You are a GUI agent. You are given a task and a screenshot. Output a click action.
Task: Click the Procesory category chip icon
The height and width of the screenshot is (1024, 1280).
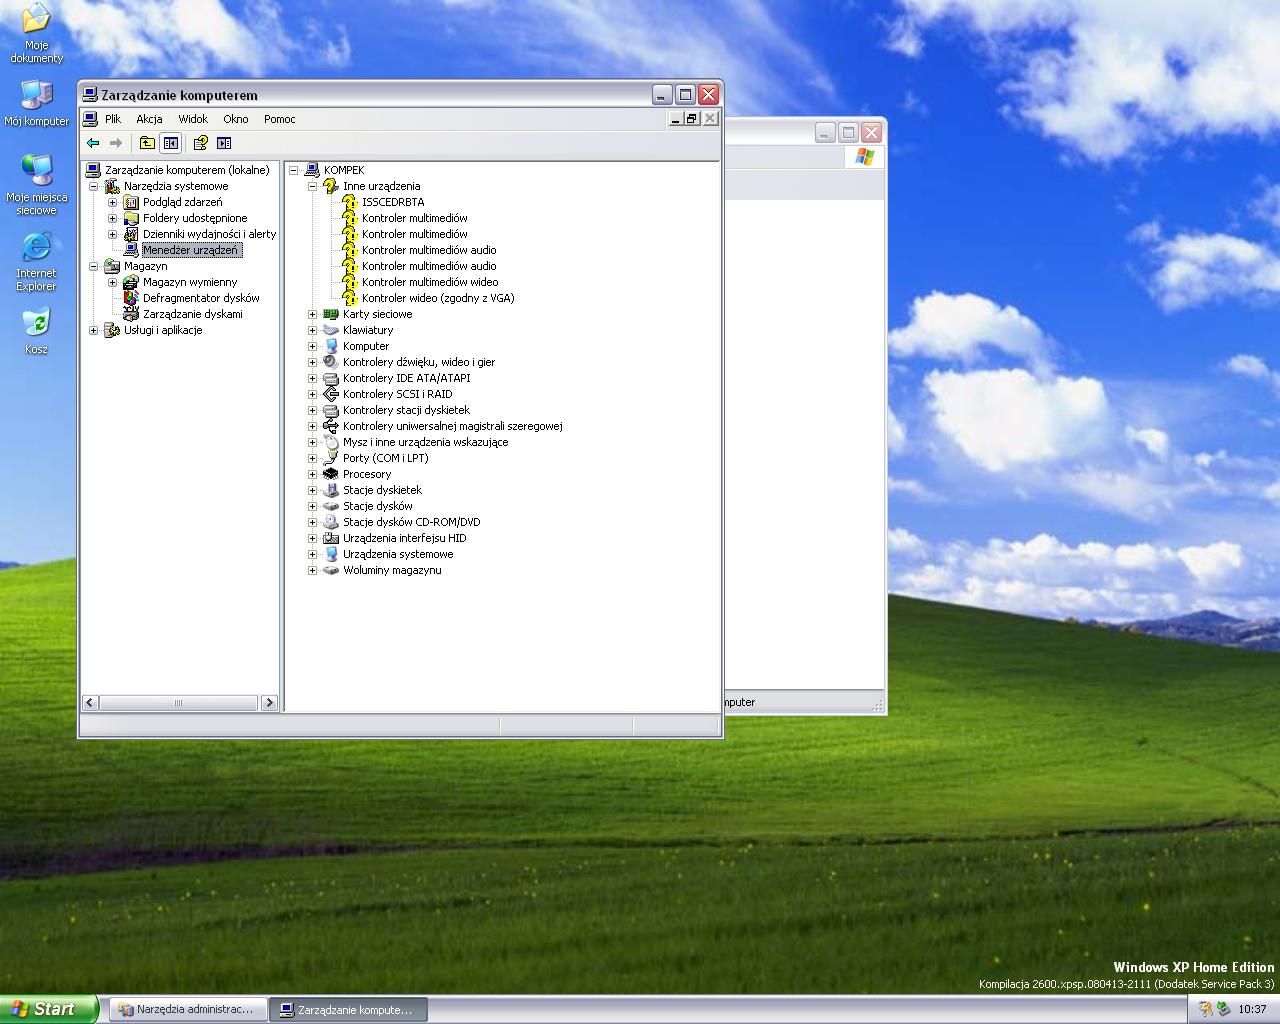pyautogui.click(x=331, y=474)
